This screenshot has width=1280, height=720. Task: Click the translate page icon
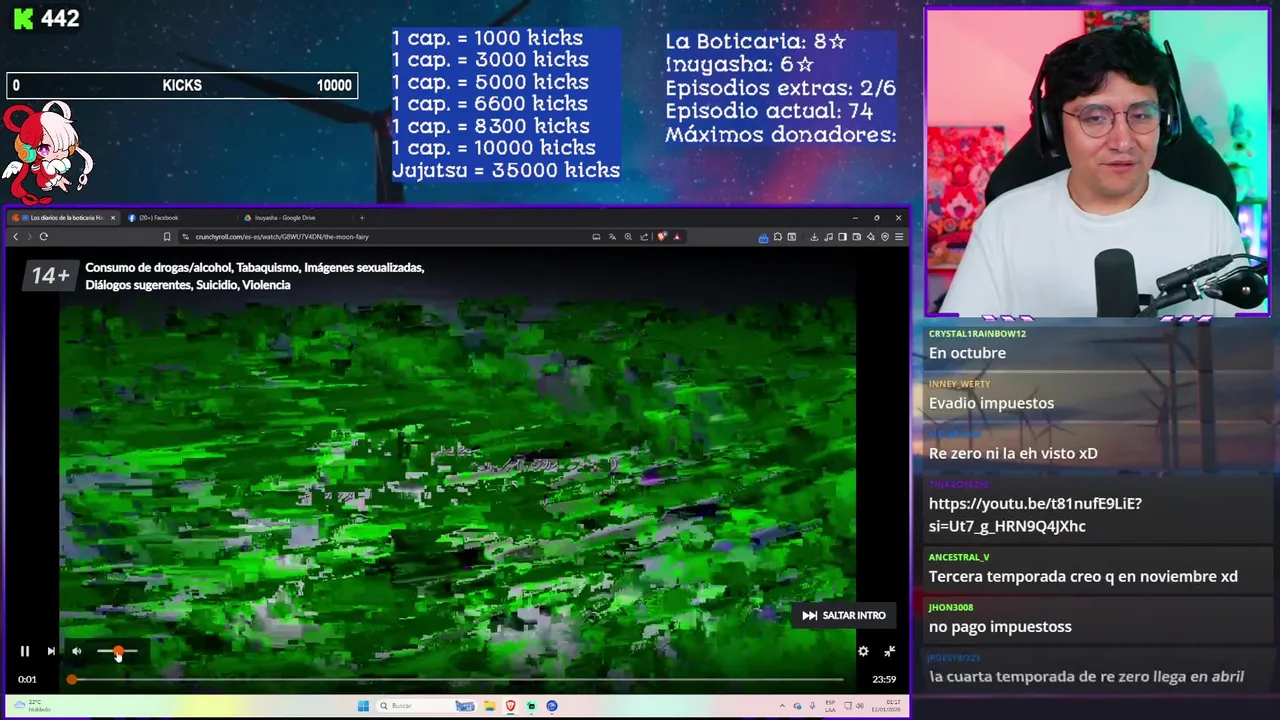[612, 237]
